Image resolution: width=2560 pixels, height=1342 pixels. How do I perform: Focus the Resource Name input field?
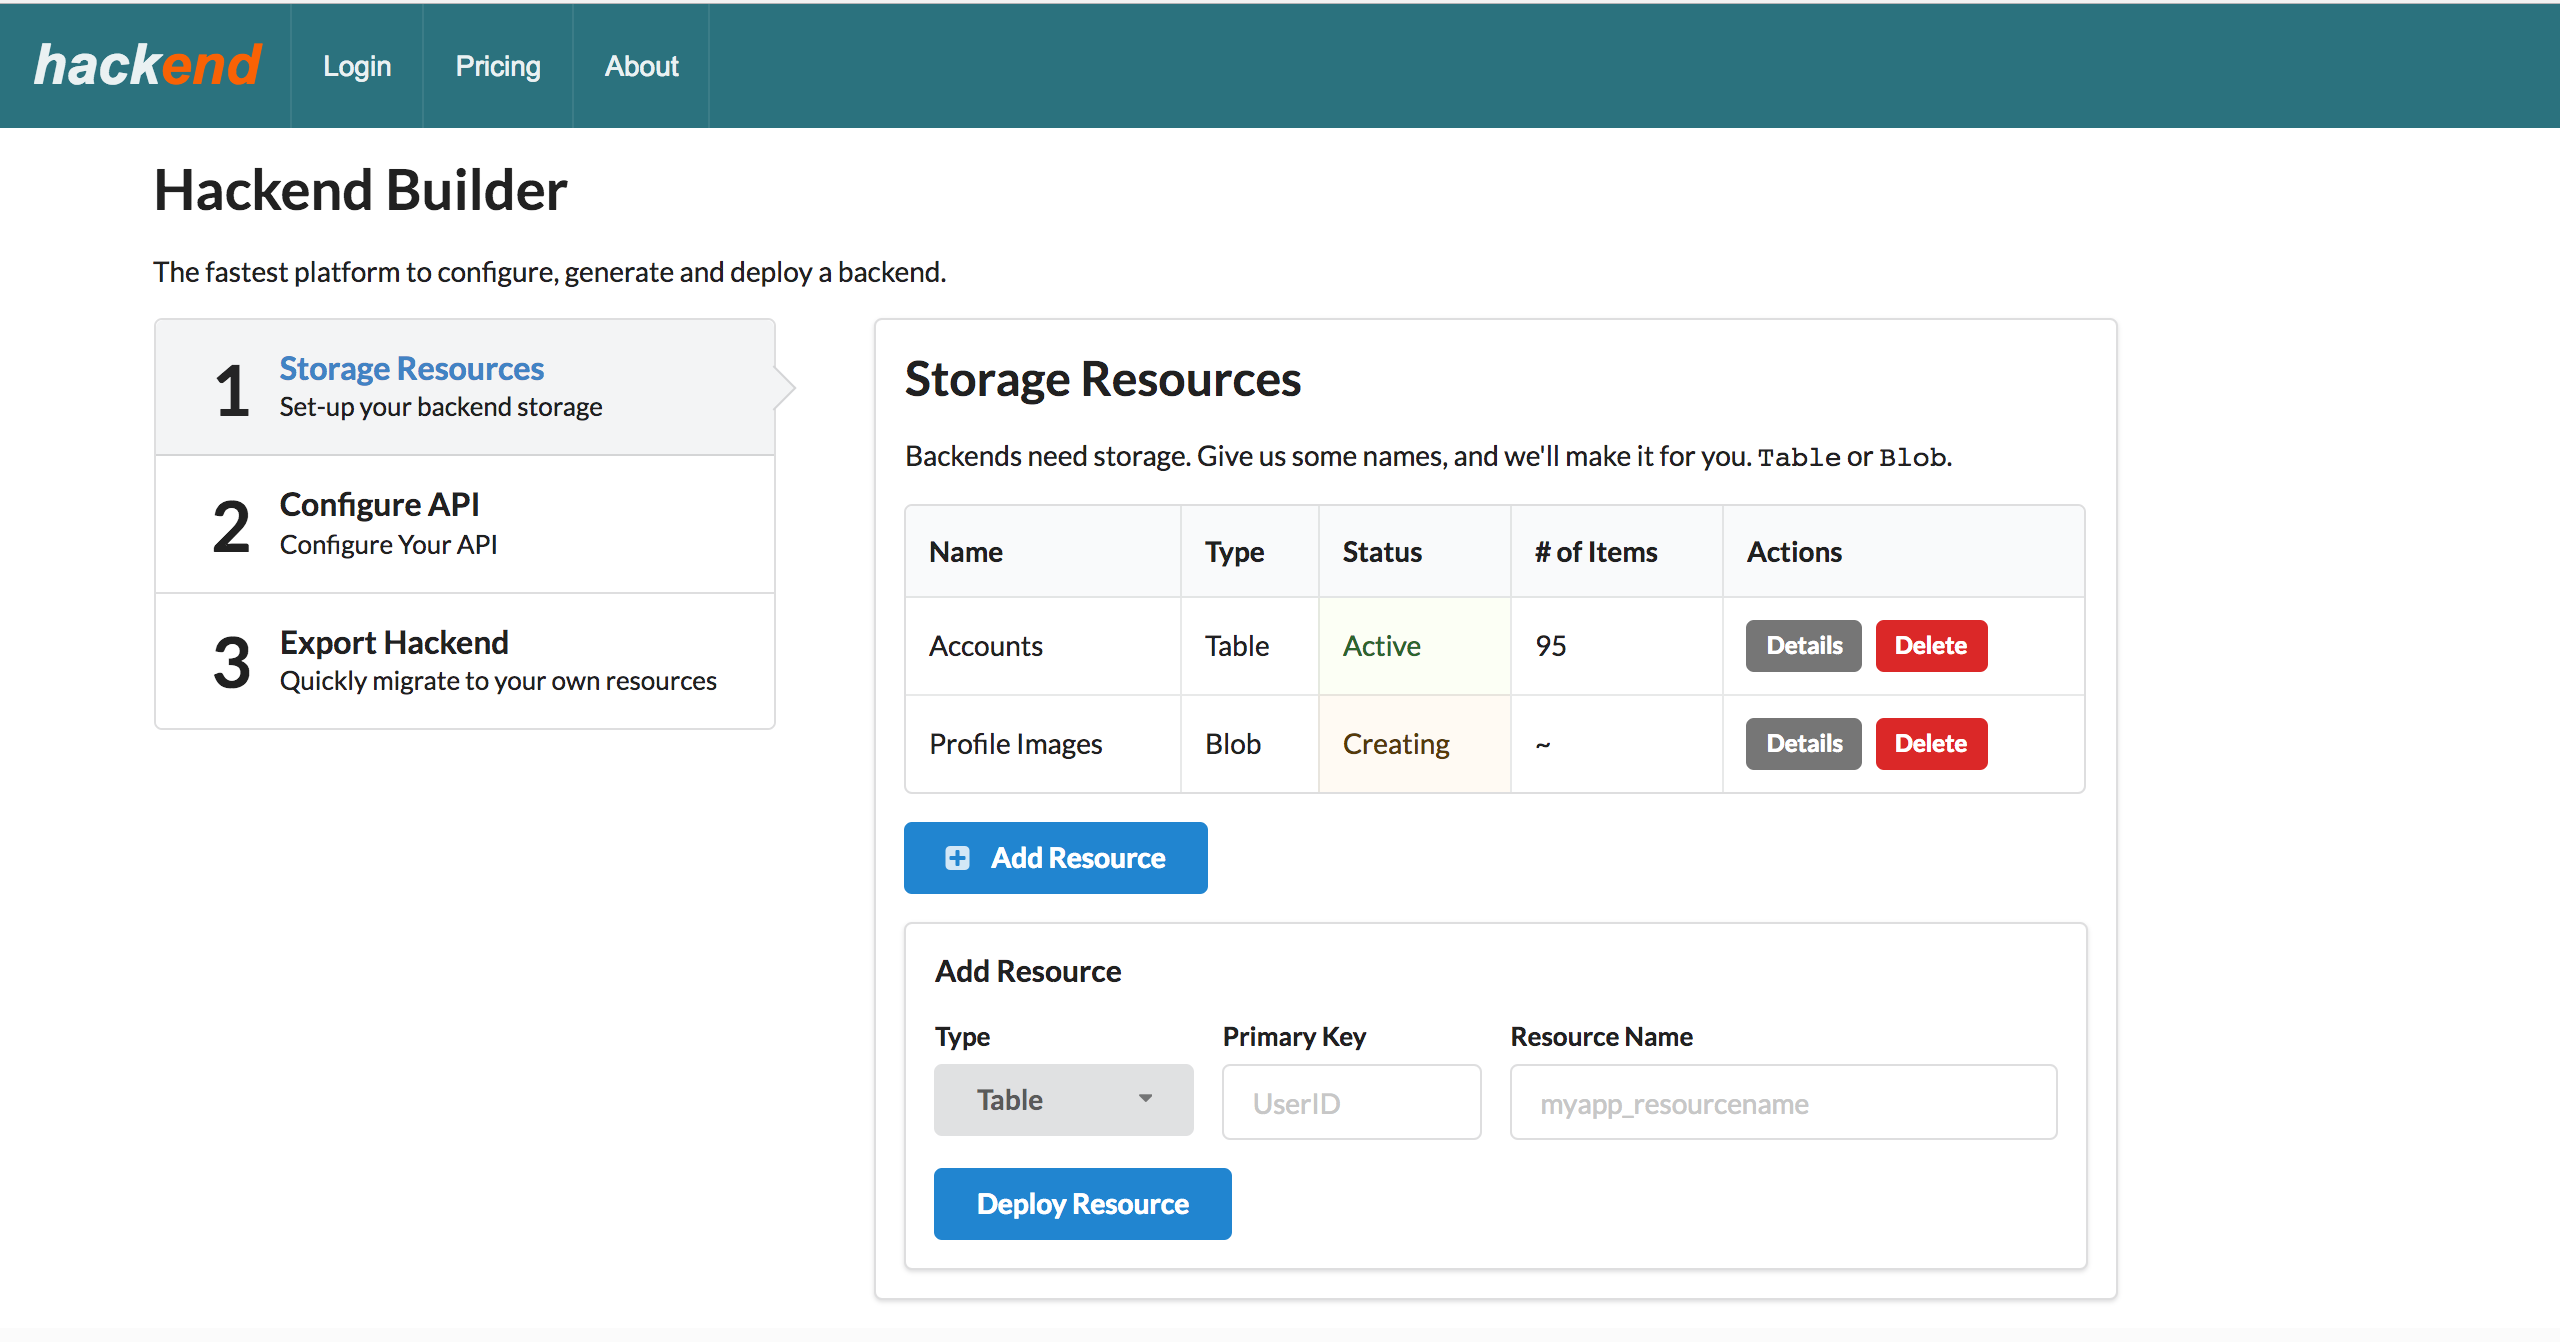[x=1783, y=1102]
